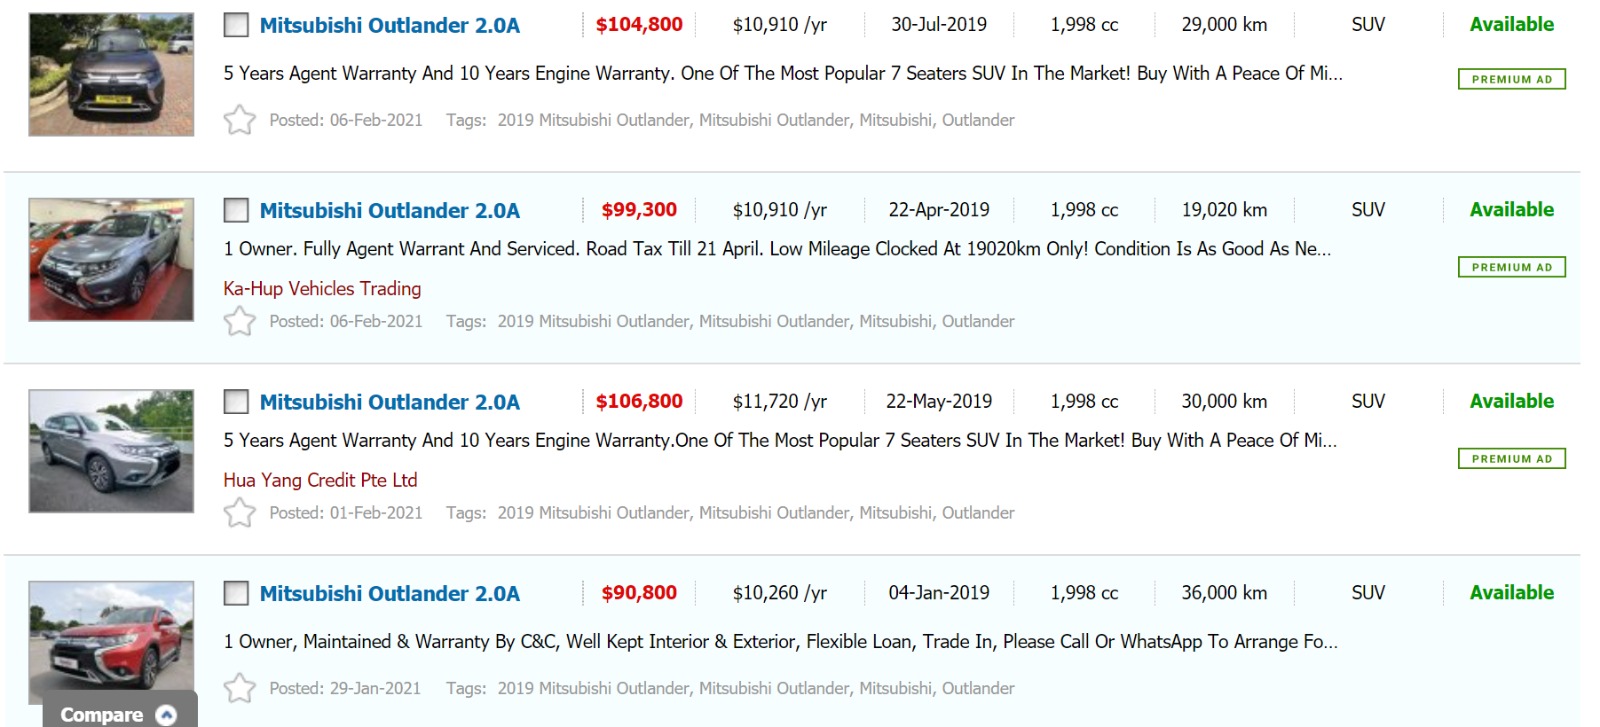Open the $106,800 Mitsubishi Outlander 2.0A title
Screen dimensions: 1600x727
click(x=389, y=402)
